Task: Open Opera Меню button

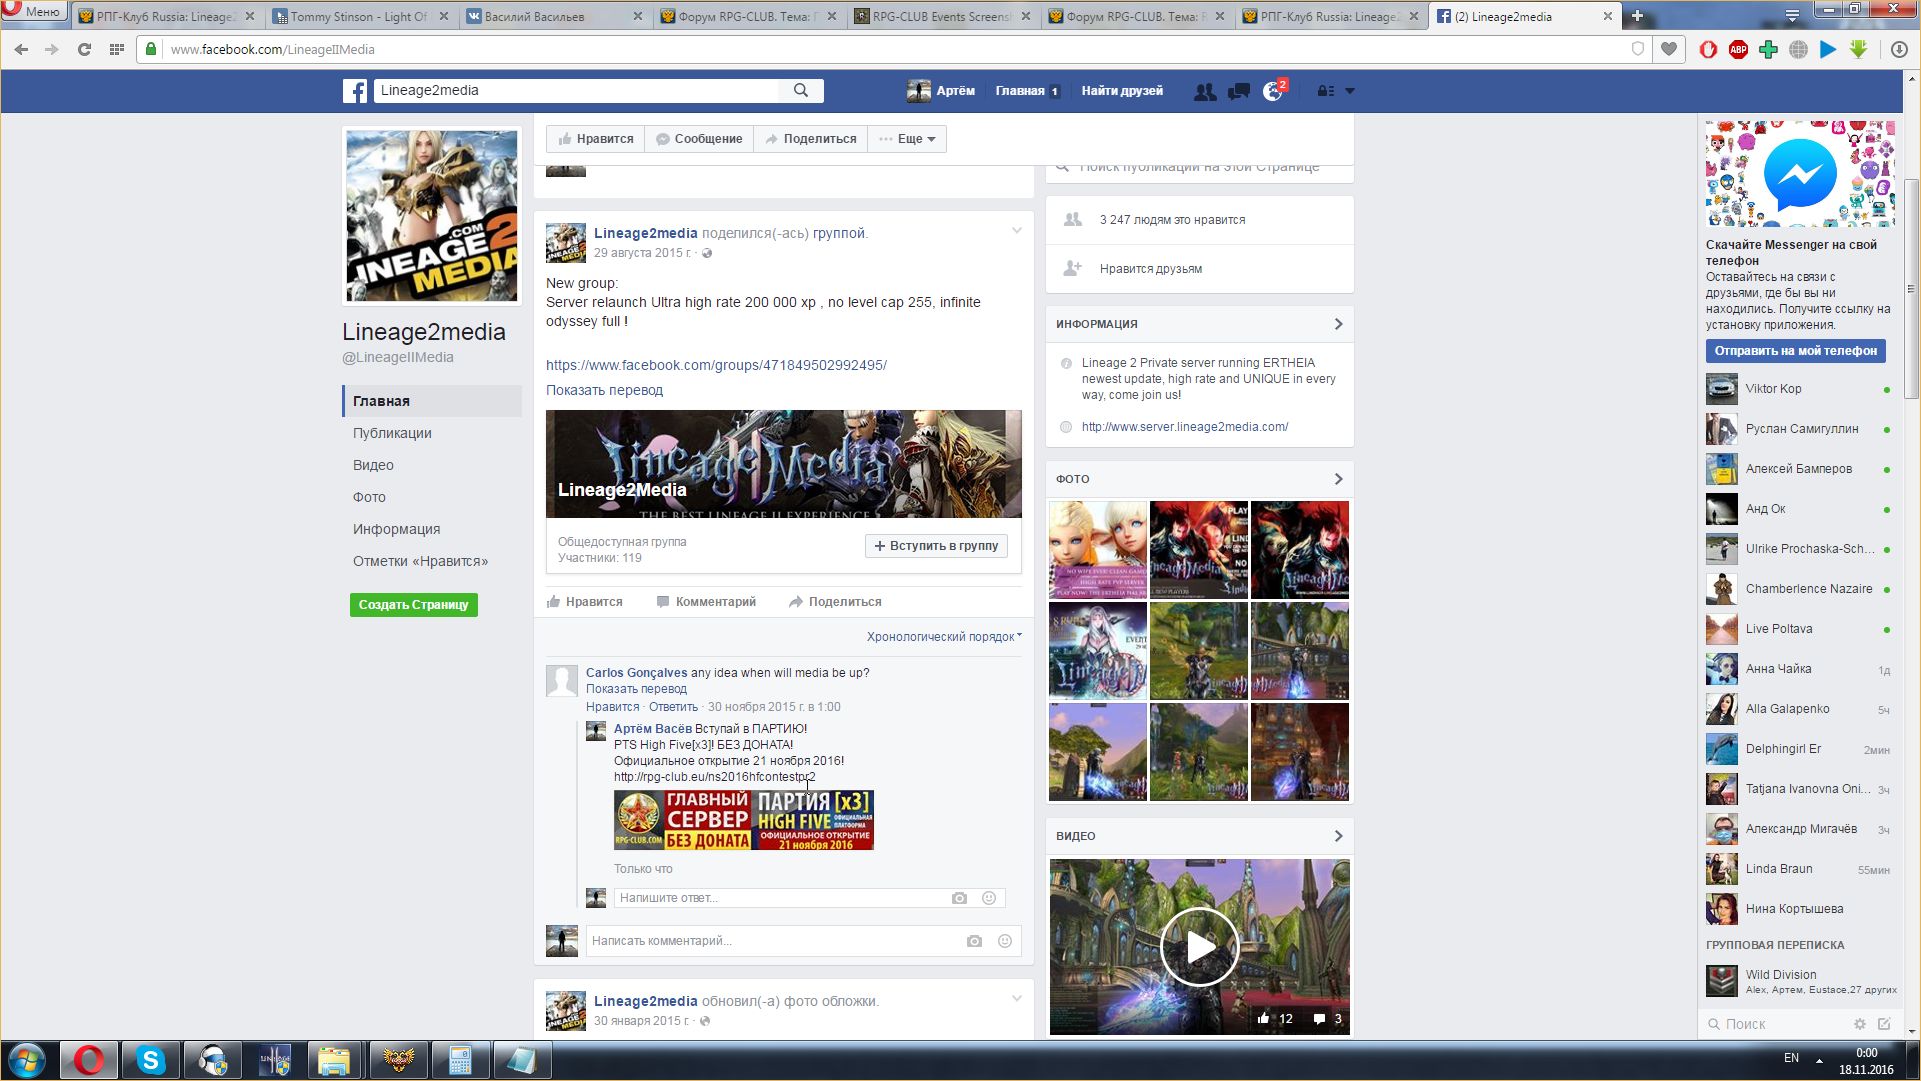Action: click(x=34, y=11)
